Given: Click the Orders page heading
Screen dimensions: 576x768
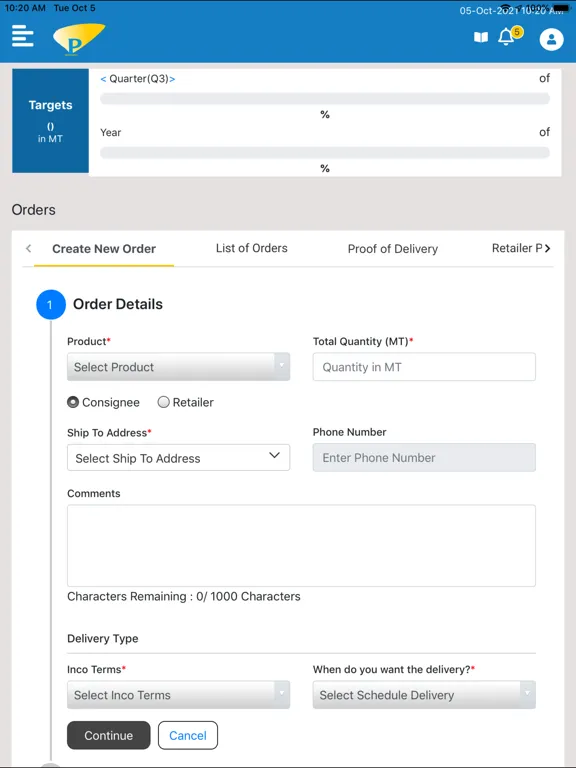Looking at the screenshot, I should tap(33, 210).
